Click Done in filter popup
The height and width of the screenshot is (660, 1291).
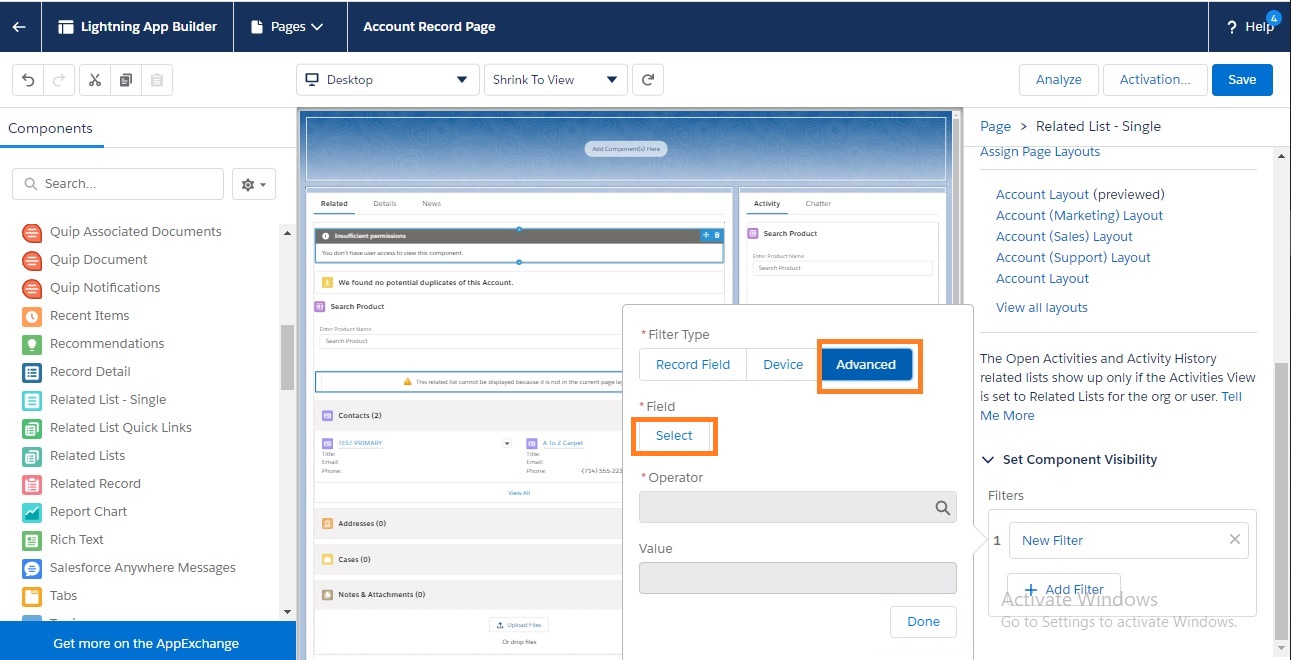pyautogui.click(x=923, y=621)
